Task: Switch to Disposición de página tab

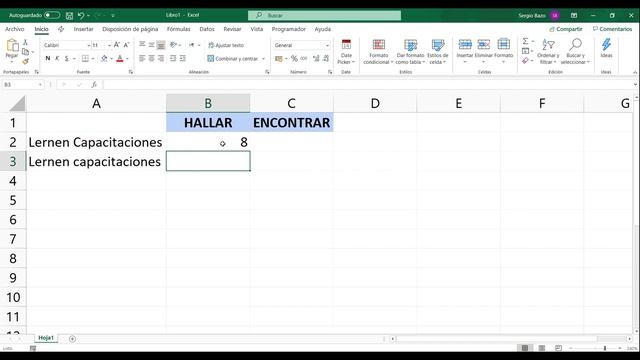Action: (130, 29)
